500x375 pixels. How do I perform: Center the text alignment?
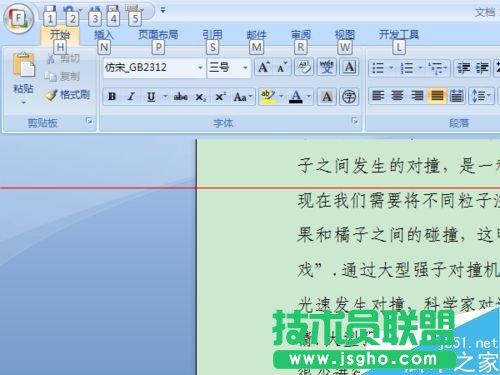[x=397, y=96]
